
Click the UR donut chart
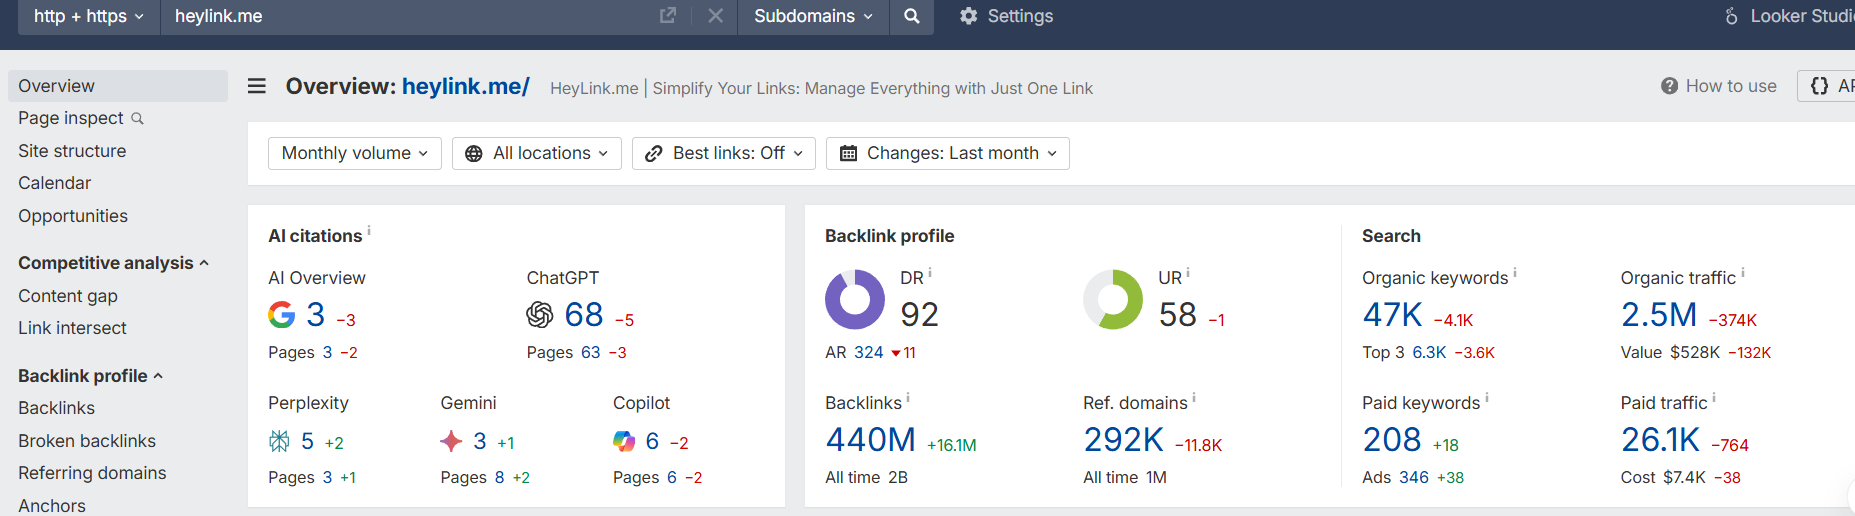(x=1113, y=299)
